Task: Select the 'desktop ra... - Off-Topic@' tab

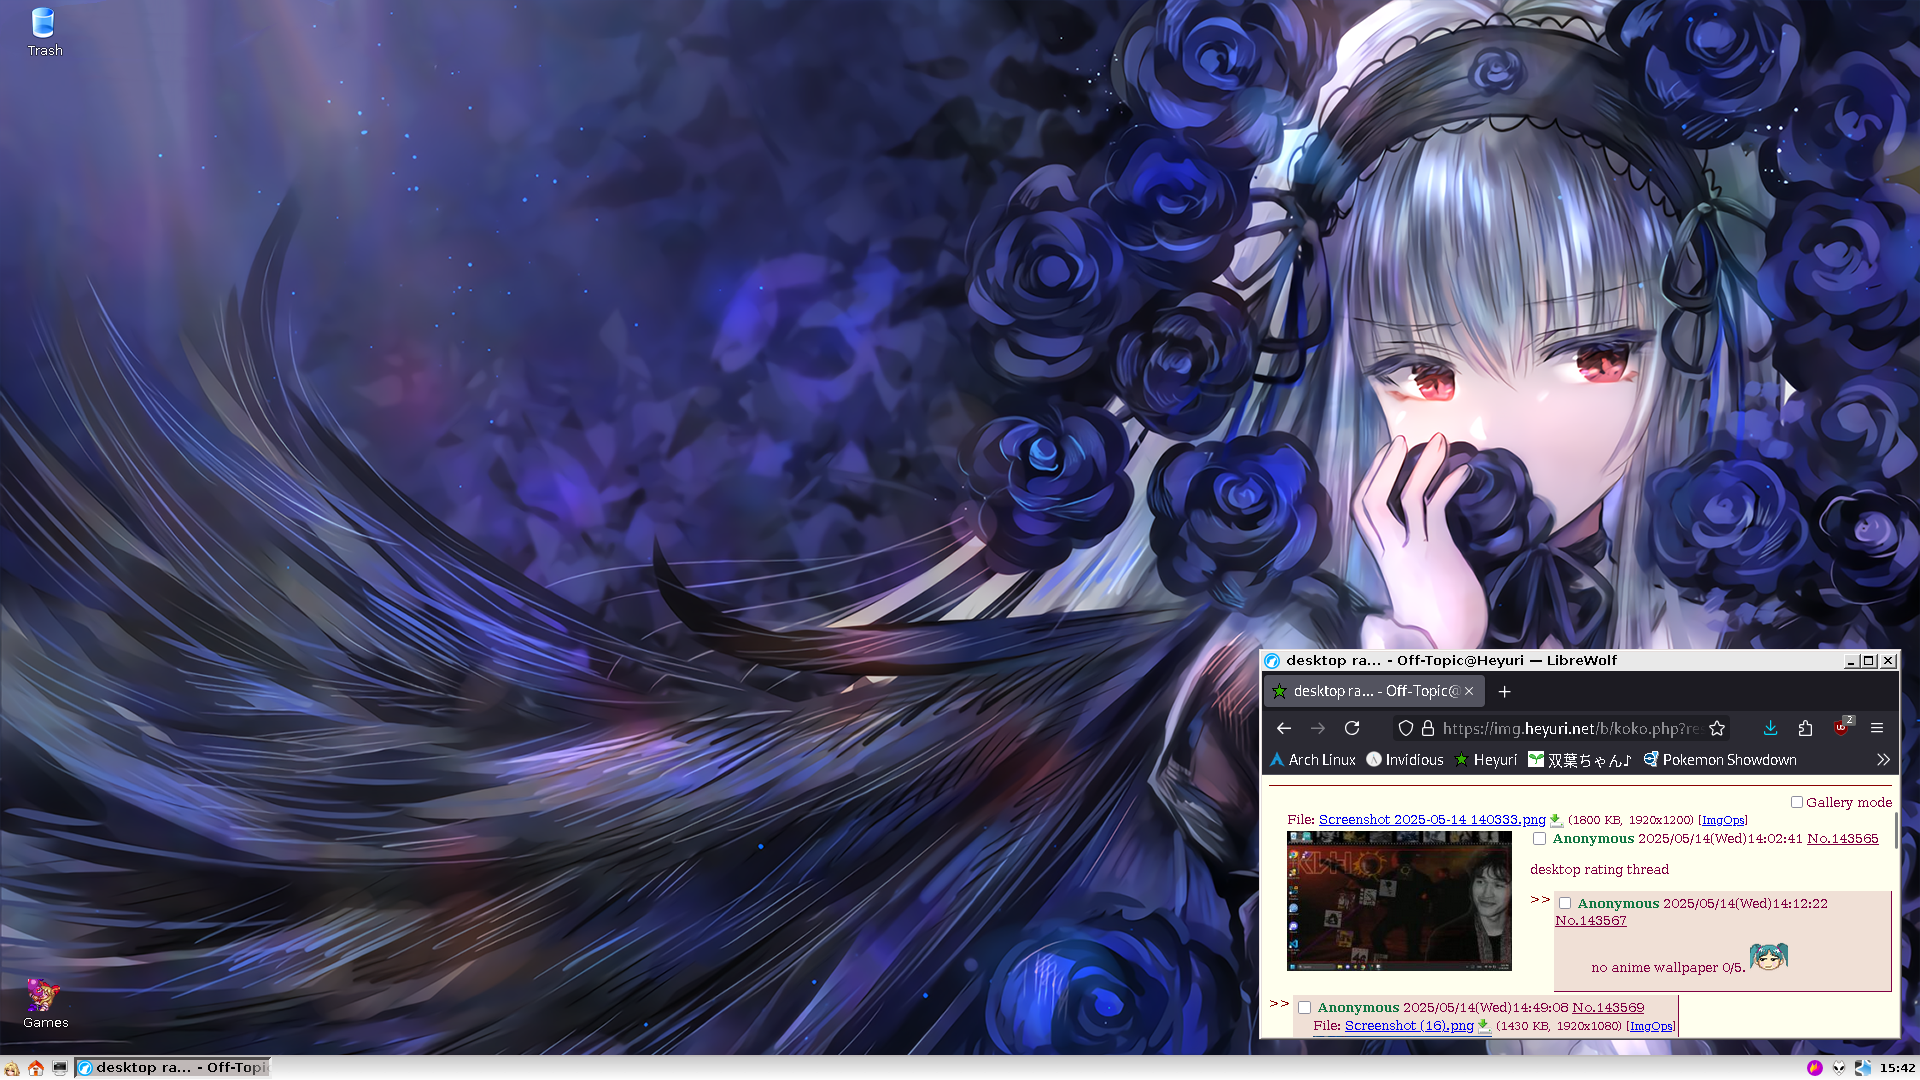Action: click(1375, 691)
